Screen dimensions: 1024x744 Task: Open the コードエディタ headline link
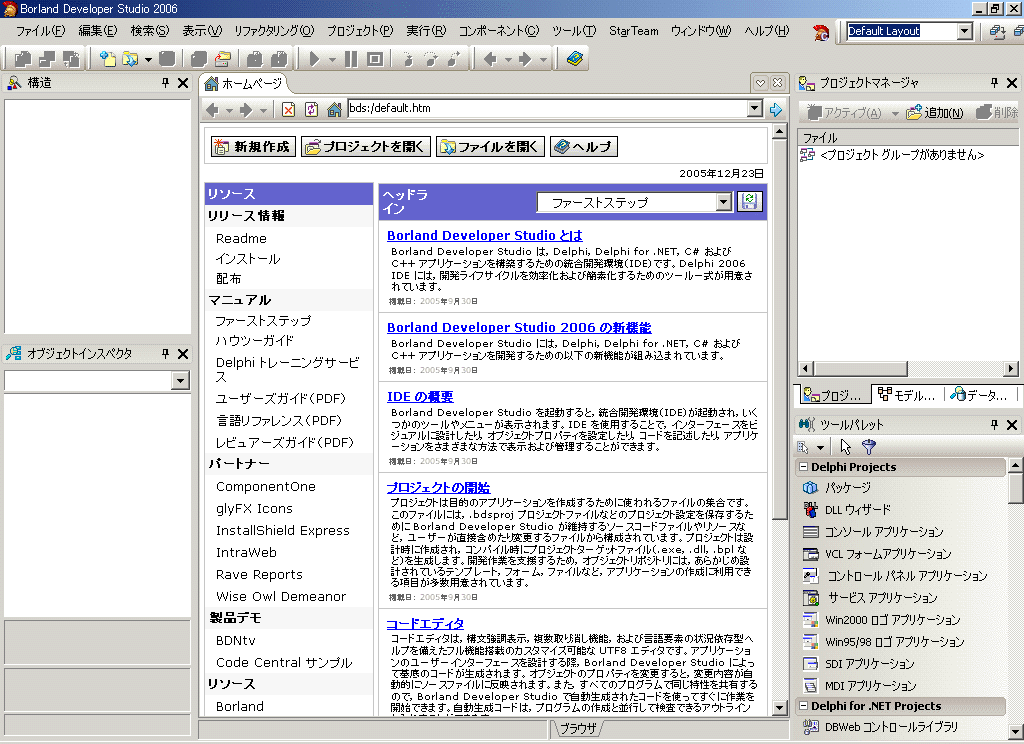coord(425,623)
